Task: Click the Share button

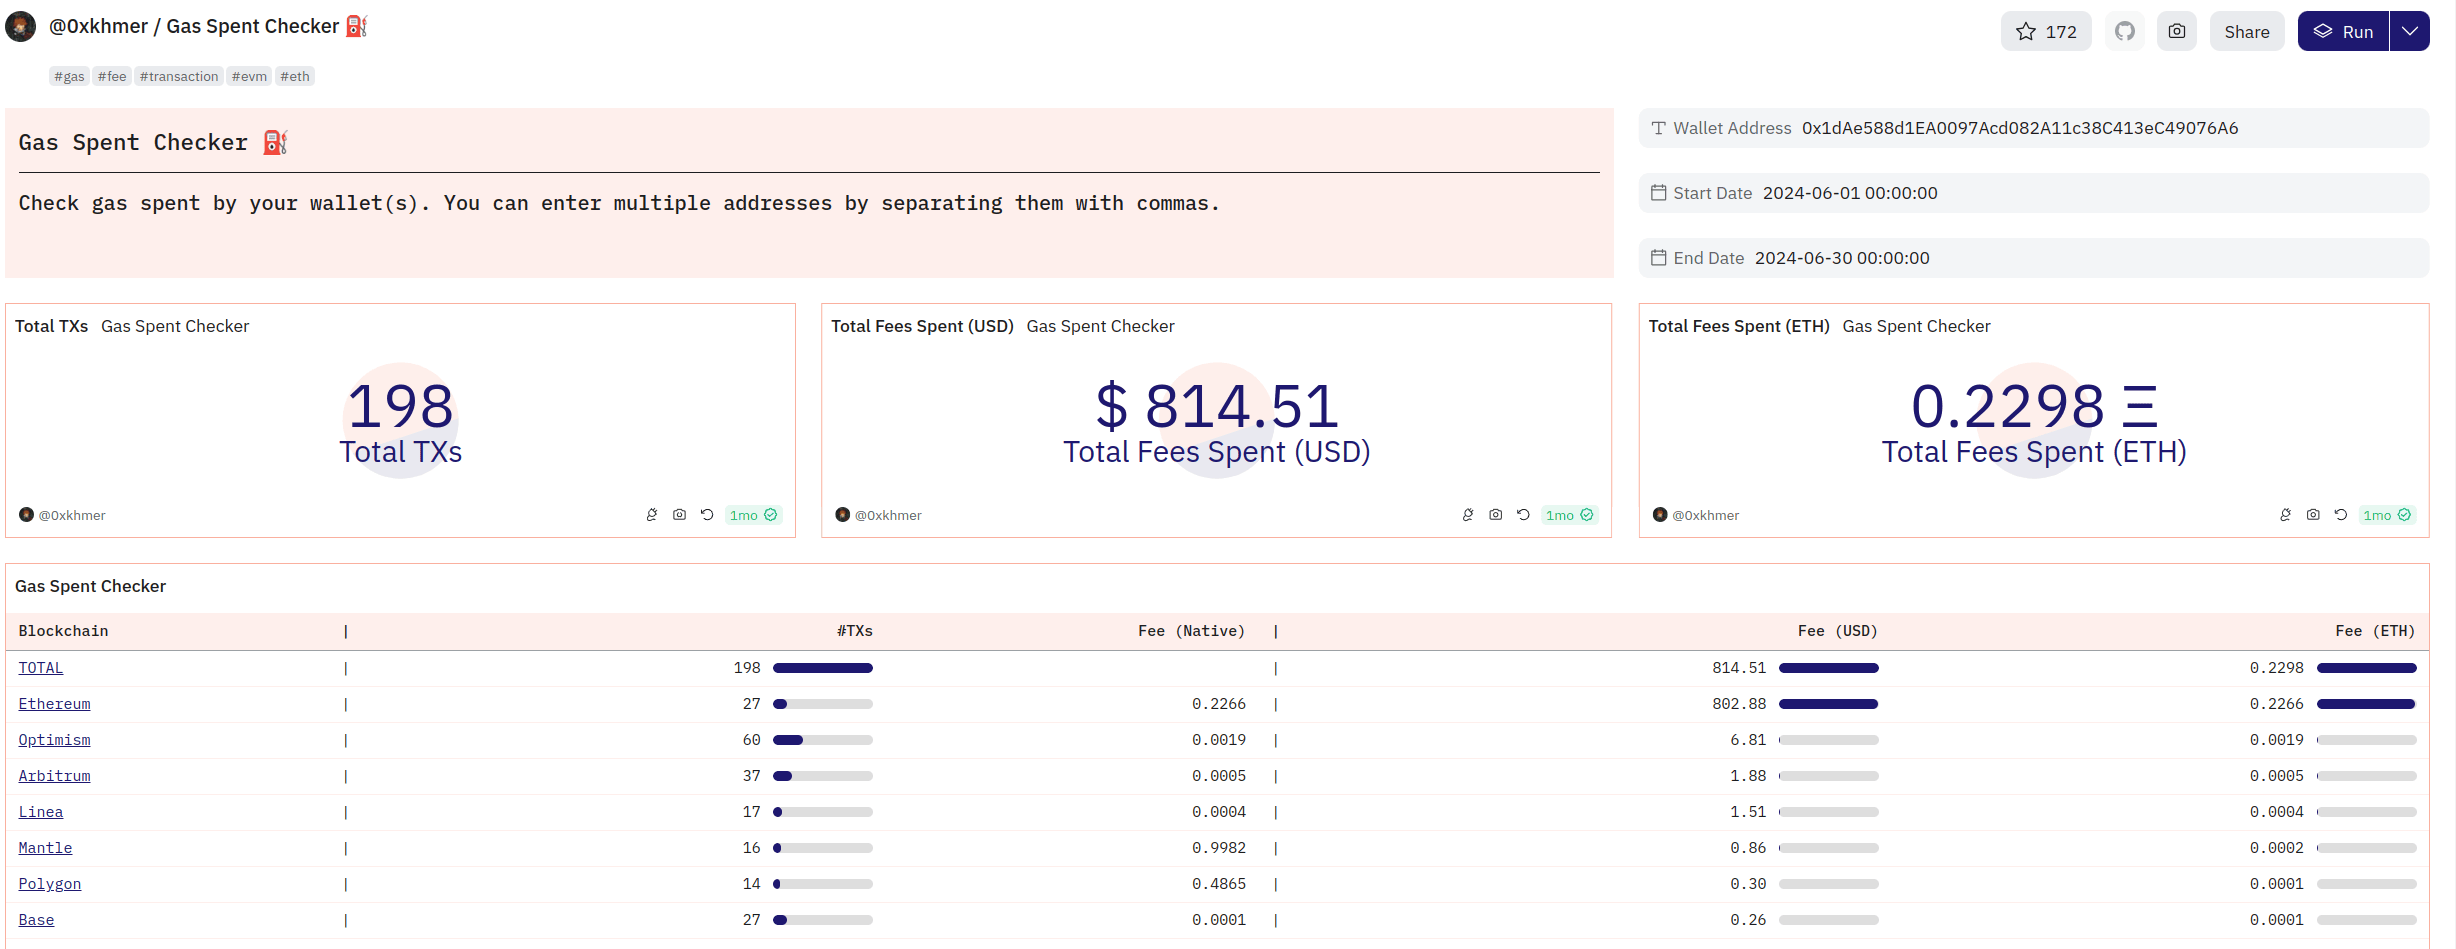Action: (x=2246, y=31)
